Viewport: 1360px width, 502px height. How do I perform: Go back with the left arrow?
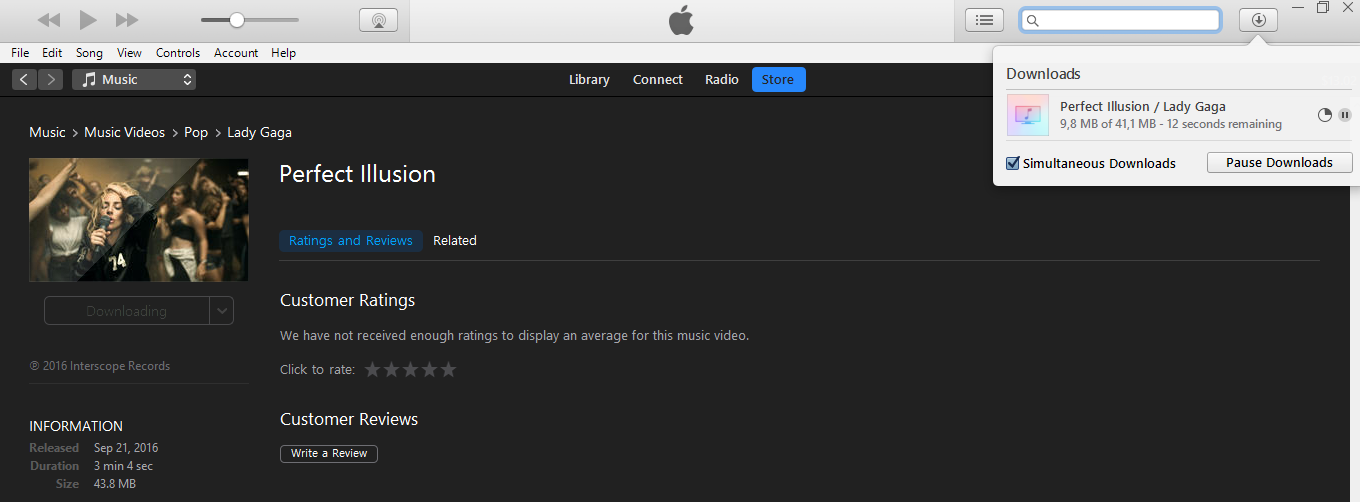click(x=24, y=80)
